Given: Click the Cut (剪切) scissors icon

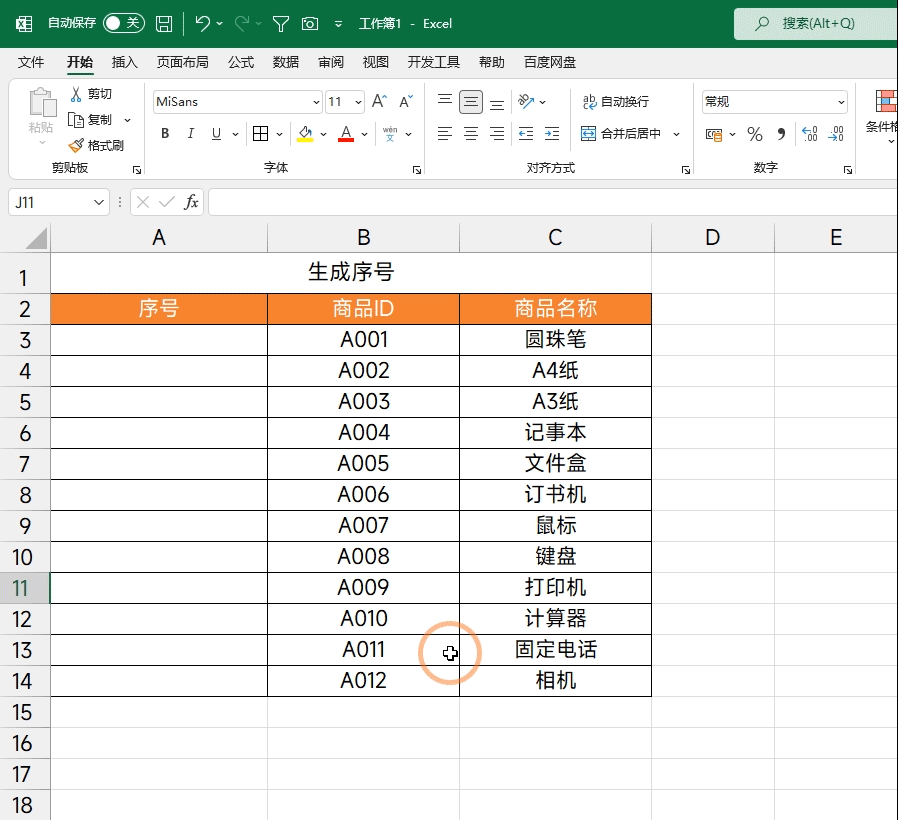Looking at the screenshot, I should 76,94.
